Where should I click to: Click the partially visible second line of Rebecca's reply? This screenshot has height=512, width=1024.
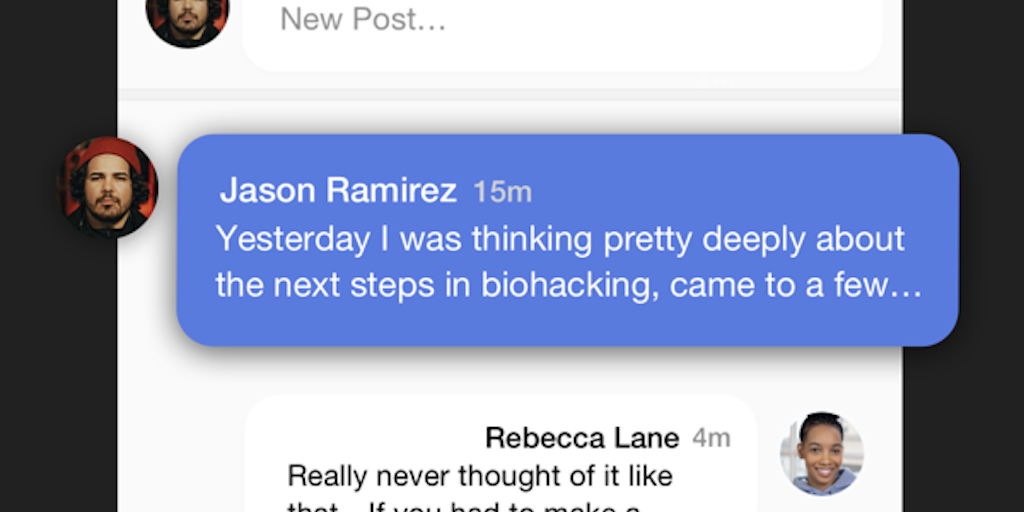coord(463,506)
